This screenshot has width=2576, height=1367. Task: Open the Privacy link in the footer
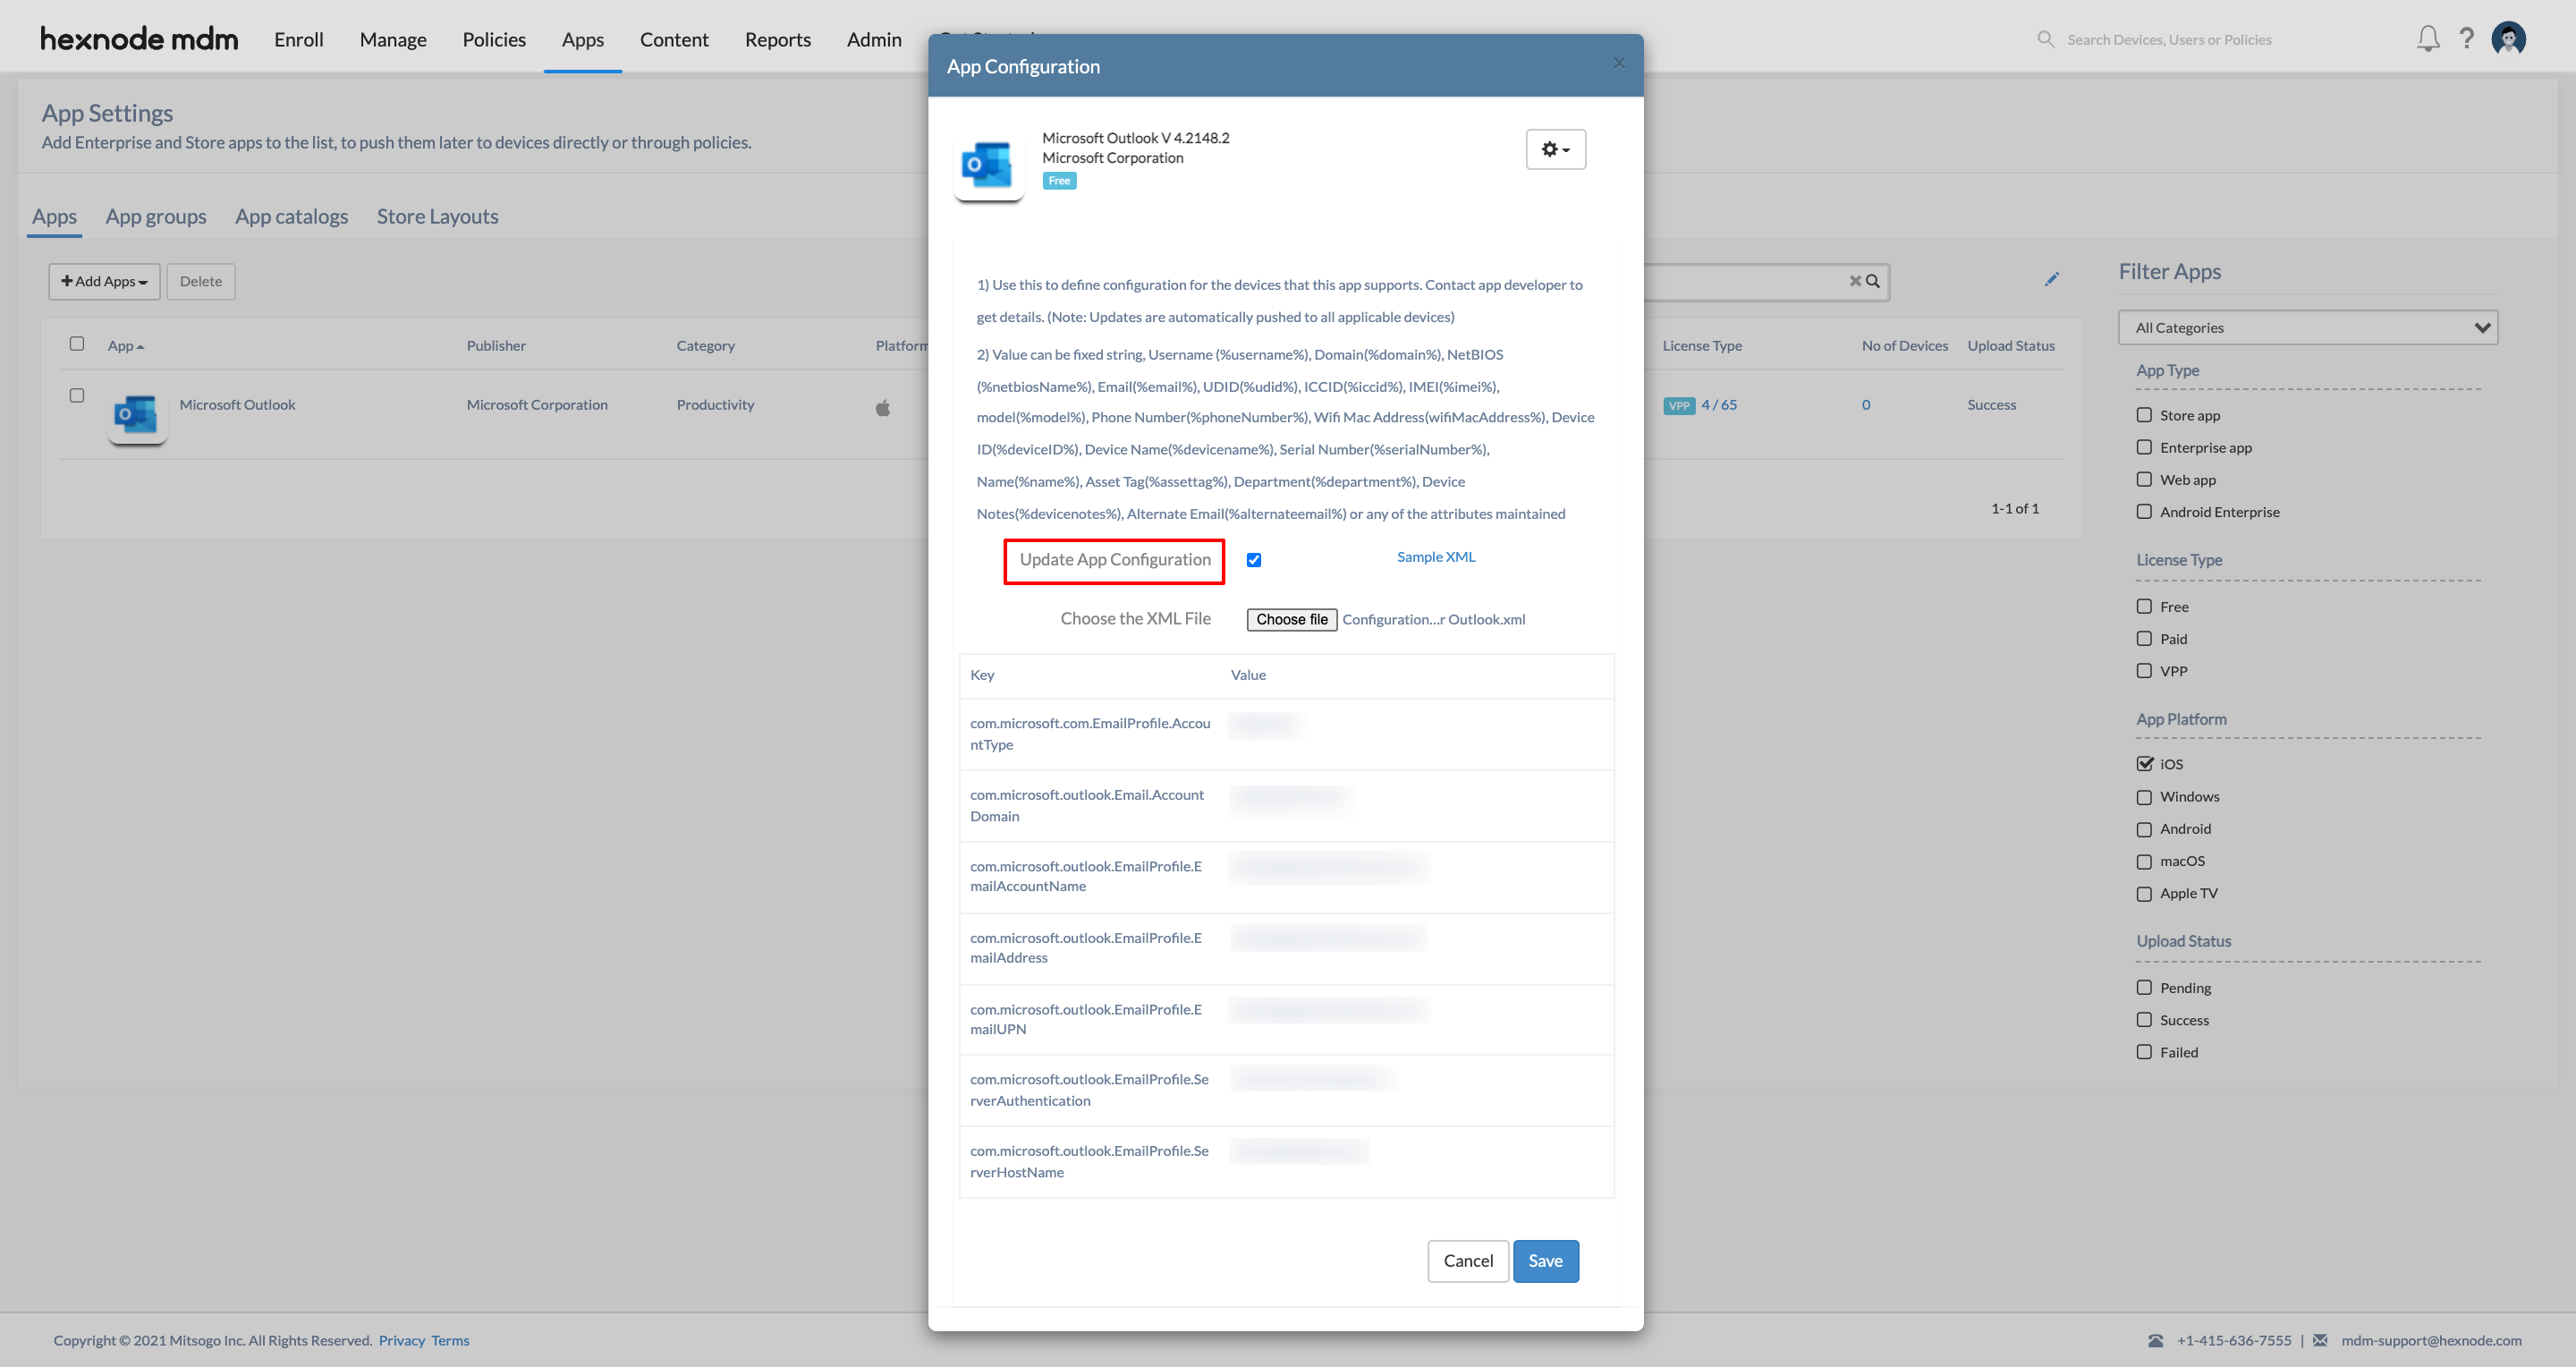[402, 1340]
